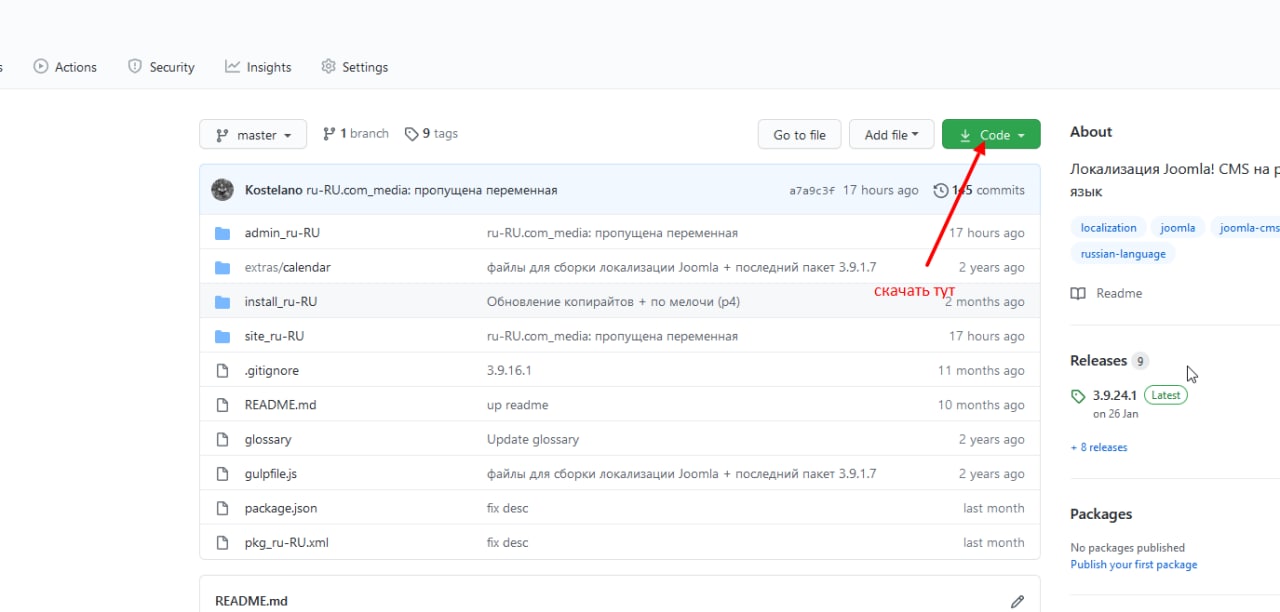Viewport: 1280px width, 612px height.
Task: Click the edit README pencil icon
Action: pyautogui.click(x=1018, y=602)
